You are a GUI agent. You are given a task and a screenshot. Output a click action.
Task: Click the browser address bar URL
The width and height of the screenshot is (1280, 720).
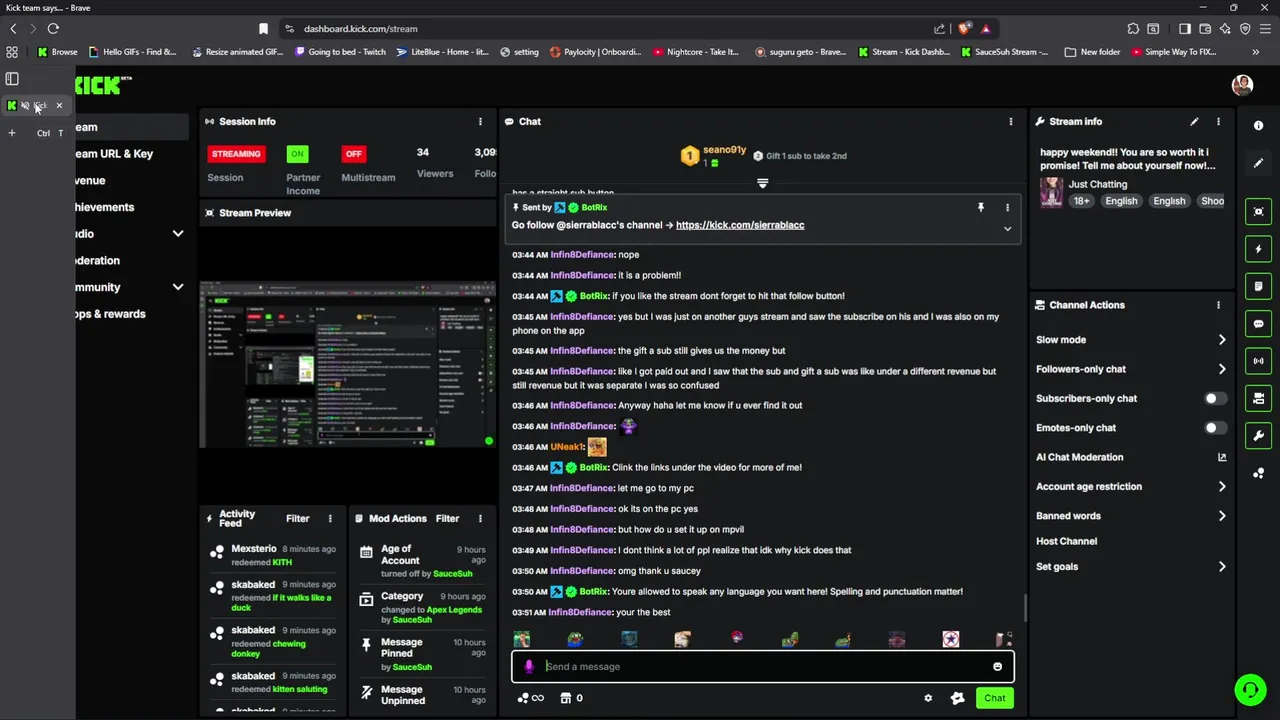[x=360, y=29]
